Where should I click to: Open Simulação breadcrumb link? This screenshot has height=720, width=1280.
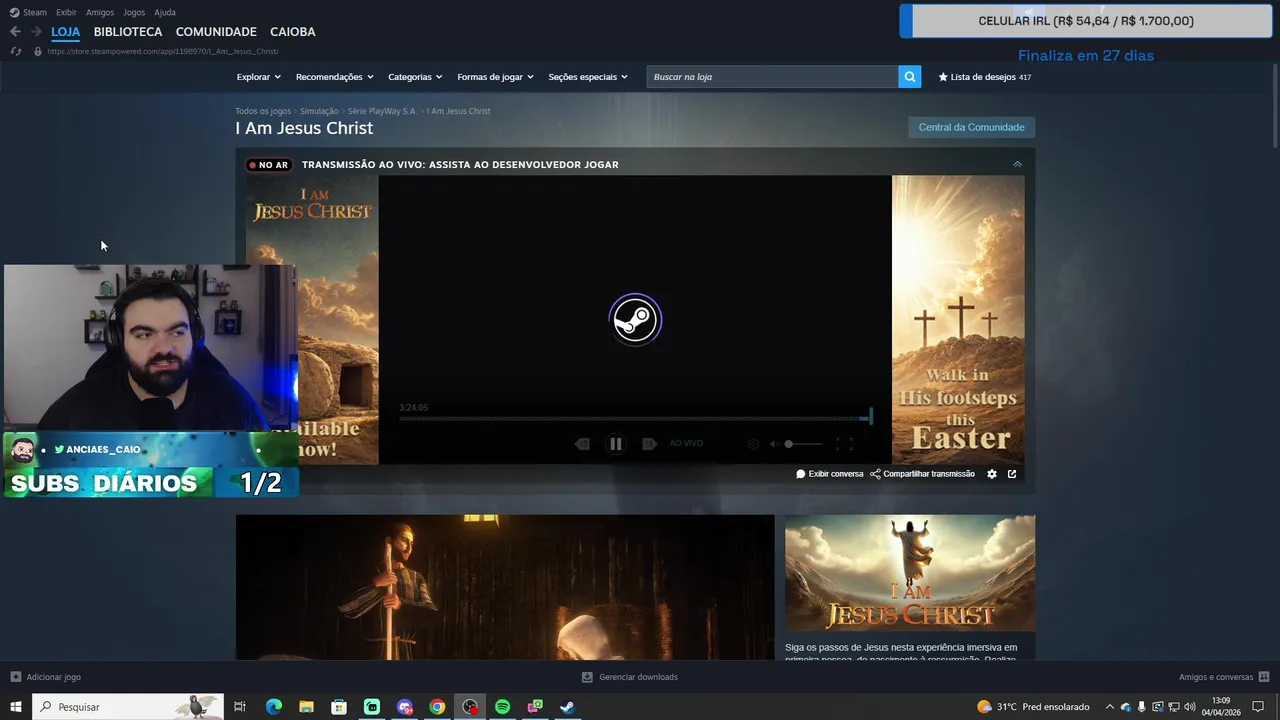tap(319, 111)
